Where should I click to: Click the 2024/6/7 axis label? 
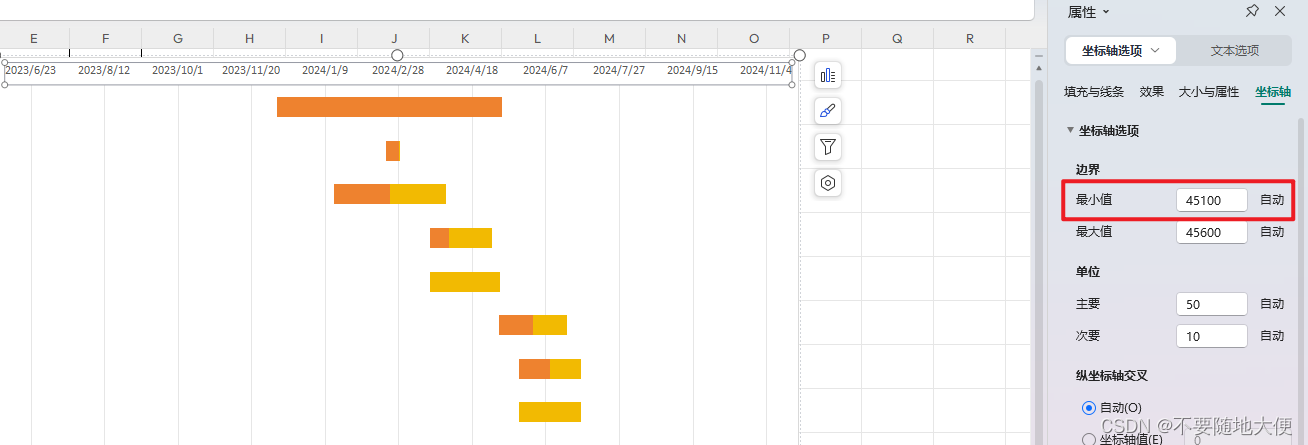pos(546,71)
